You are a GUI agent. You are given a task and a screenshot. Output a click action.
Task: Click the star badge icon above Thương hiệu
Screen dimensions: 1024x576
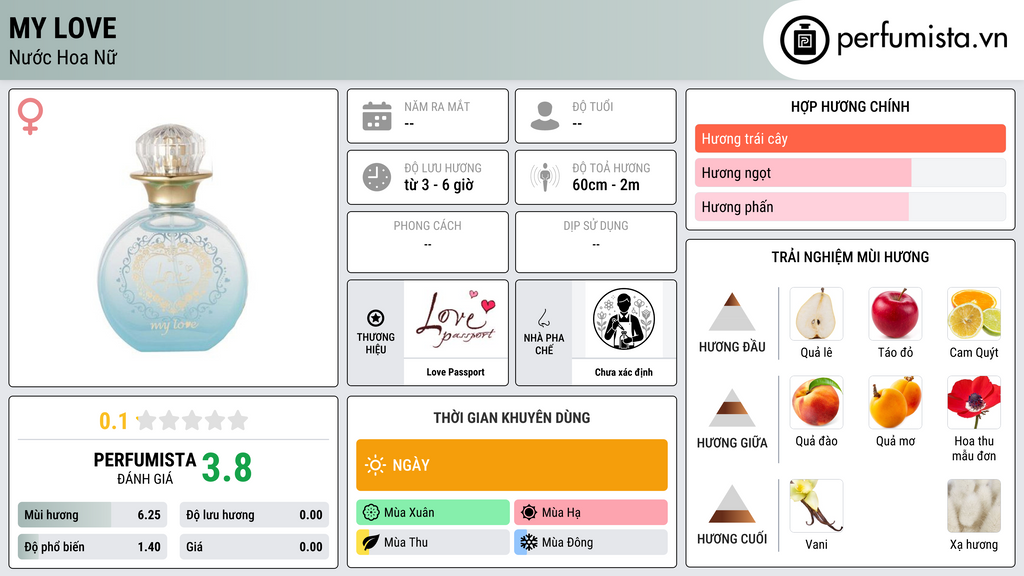tap(376, 318)
